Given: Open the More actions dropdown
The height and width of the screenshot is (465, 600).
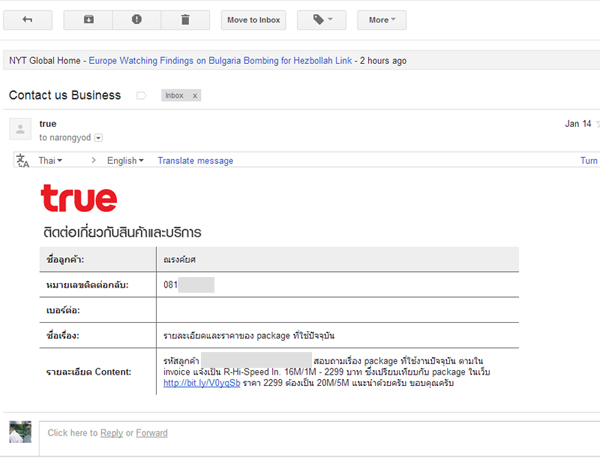Looking at the screenshot, I should click(382, 20).
